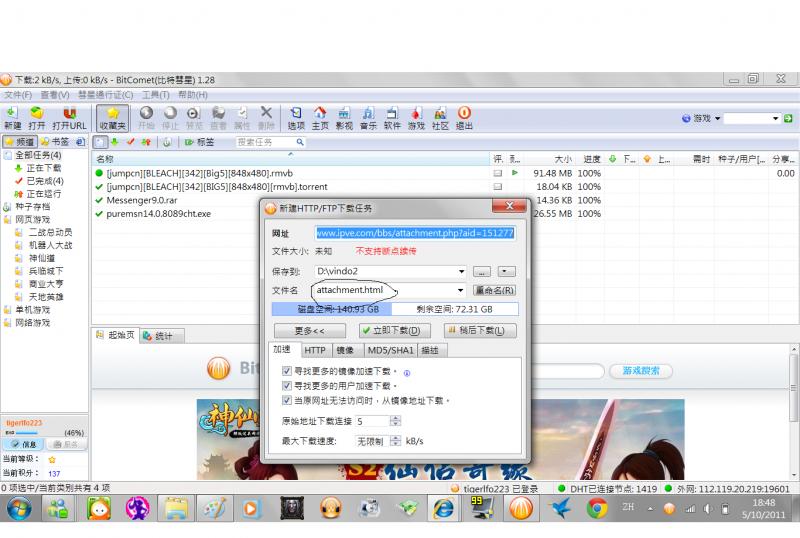Viewport: 800px width, 538px height.
Task: Open the 游戏 search category dropdown
Action: (717, 118)
